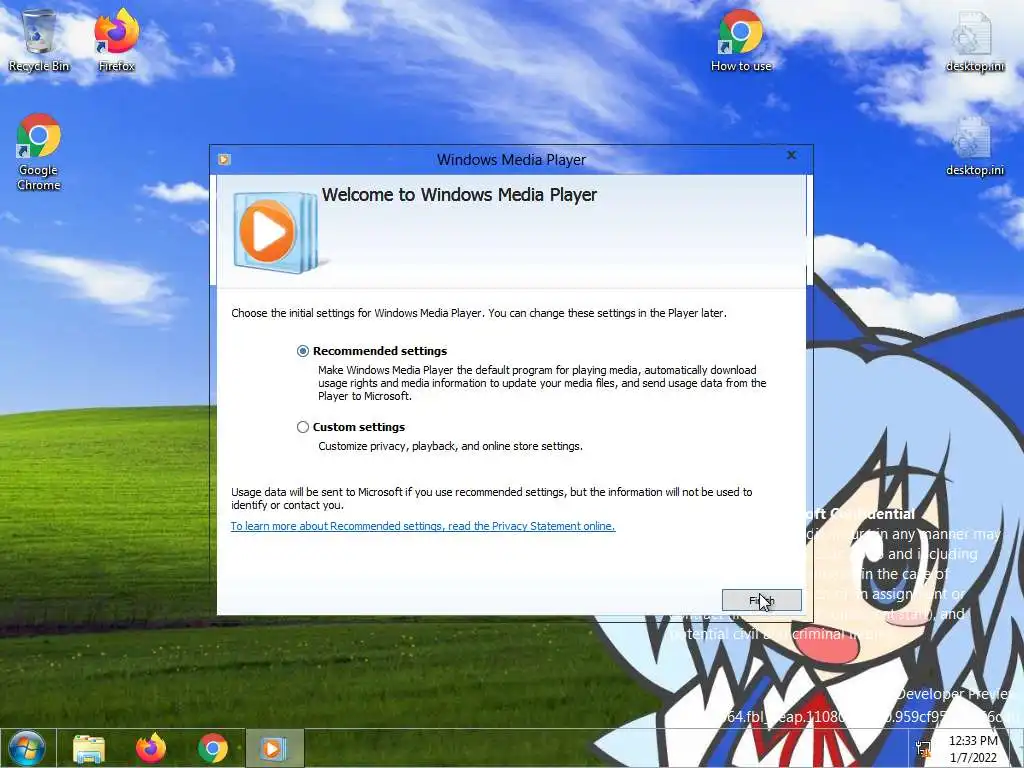Select the Firefox desktop shortcut
This screenshot has width=1024, height=768.
(117, 41)
